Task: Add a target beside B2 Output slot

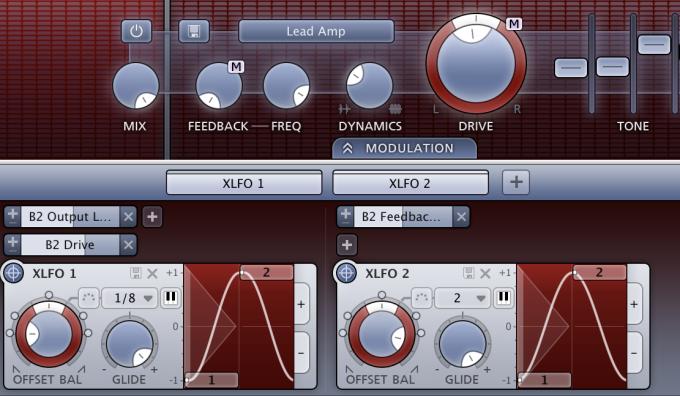Action: click(x=152, y=217)
